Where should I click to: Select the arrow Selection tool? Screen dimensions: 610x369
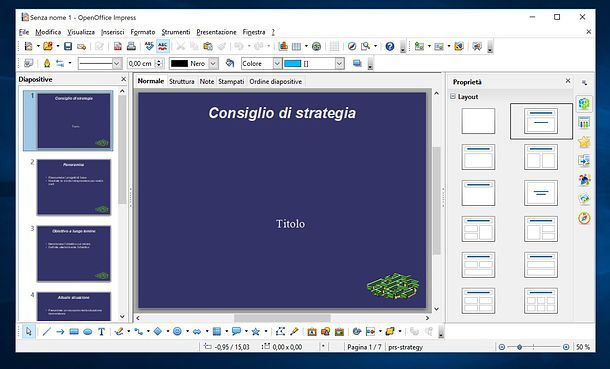pos(28,332)
